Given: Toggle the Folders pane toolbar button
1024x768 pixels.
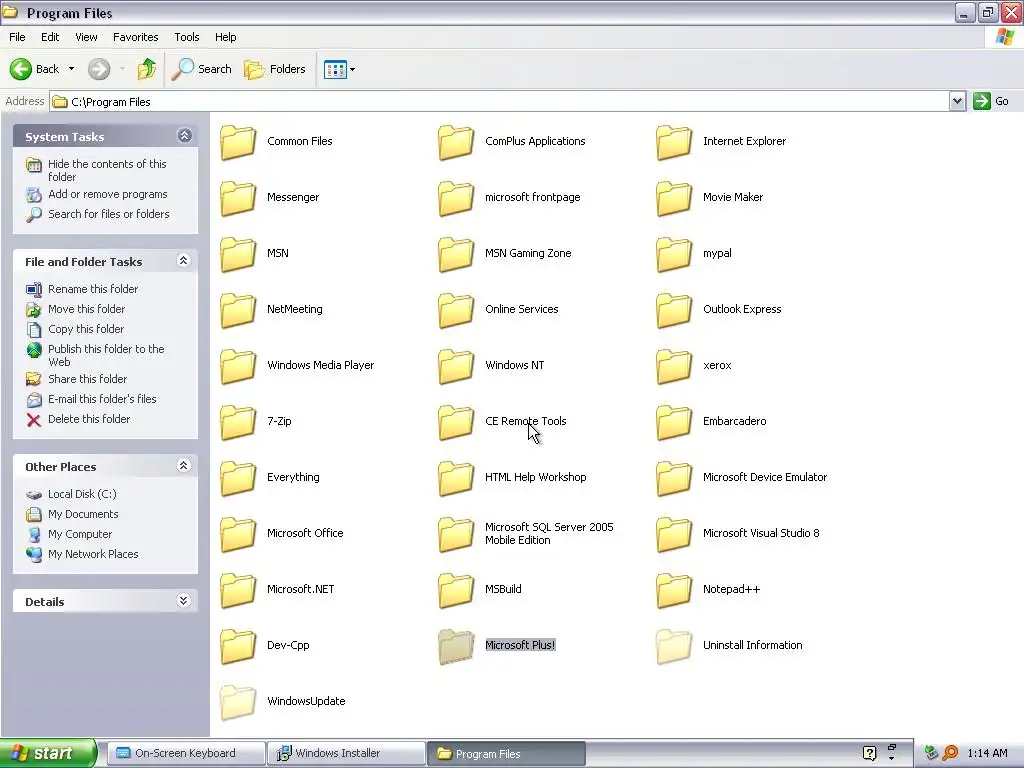Looking at the screenshot, I should pyautogui.click(x=274, y=69).
